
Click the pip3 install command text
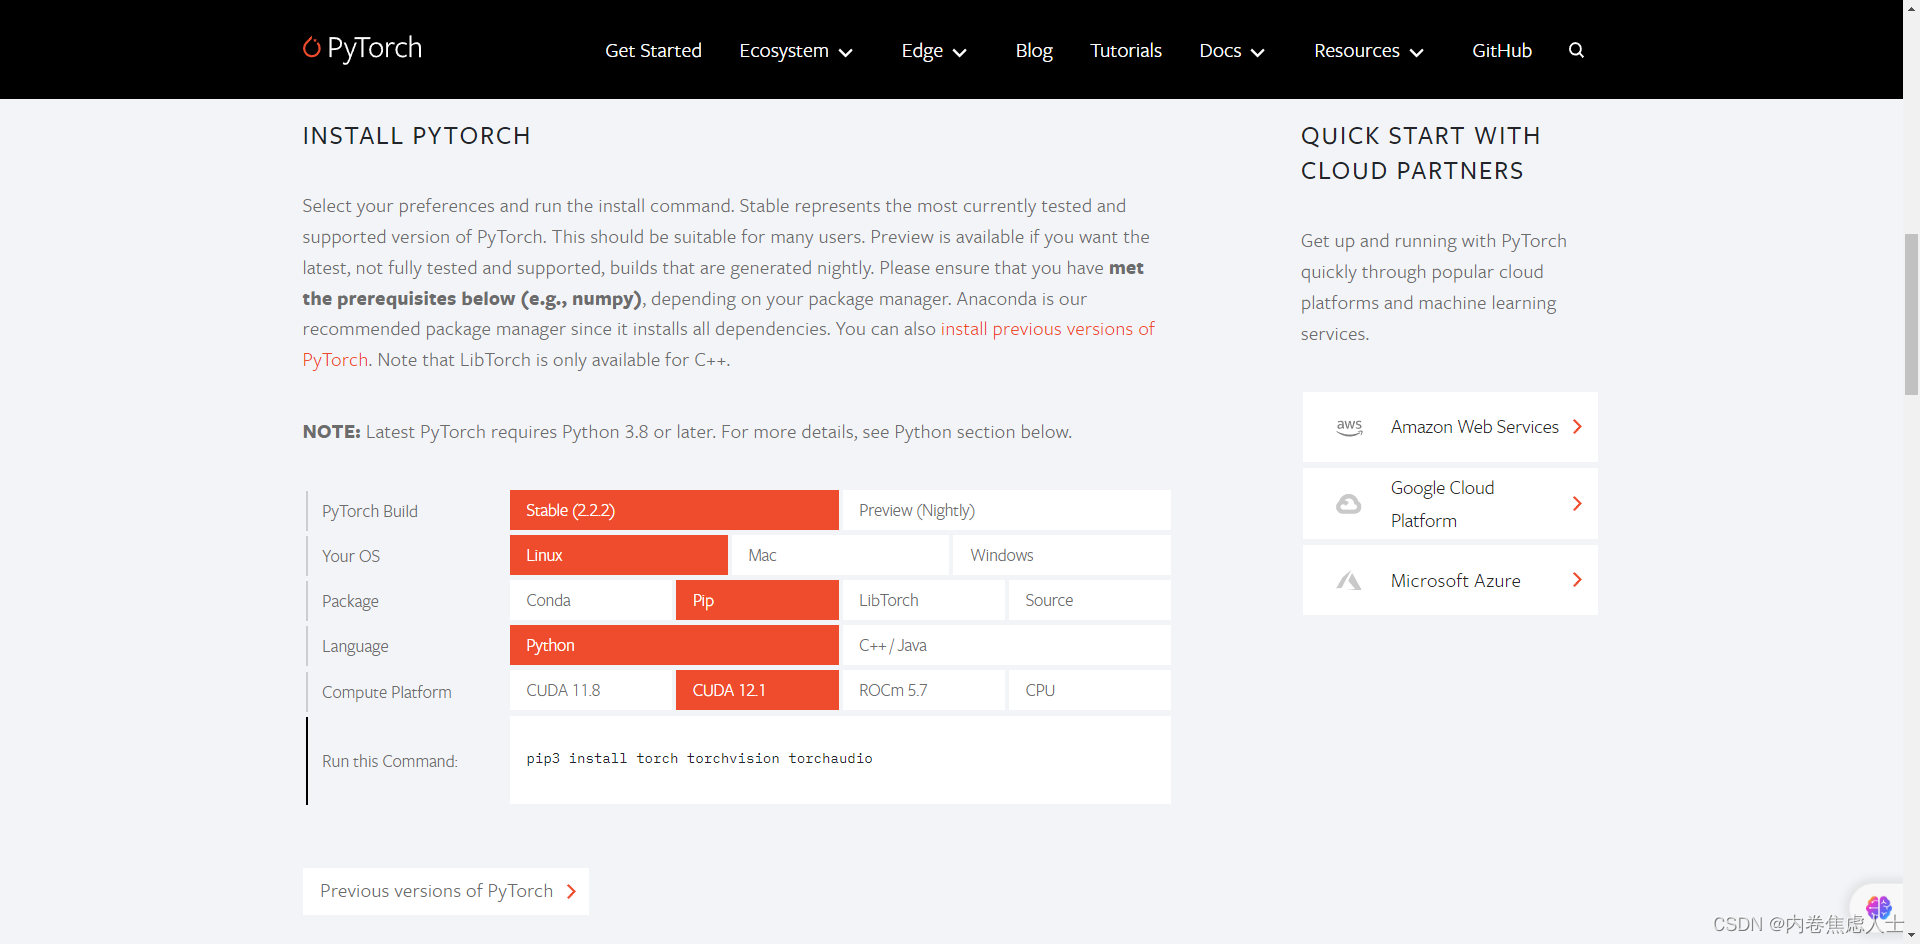click(699, 759)
